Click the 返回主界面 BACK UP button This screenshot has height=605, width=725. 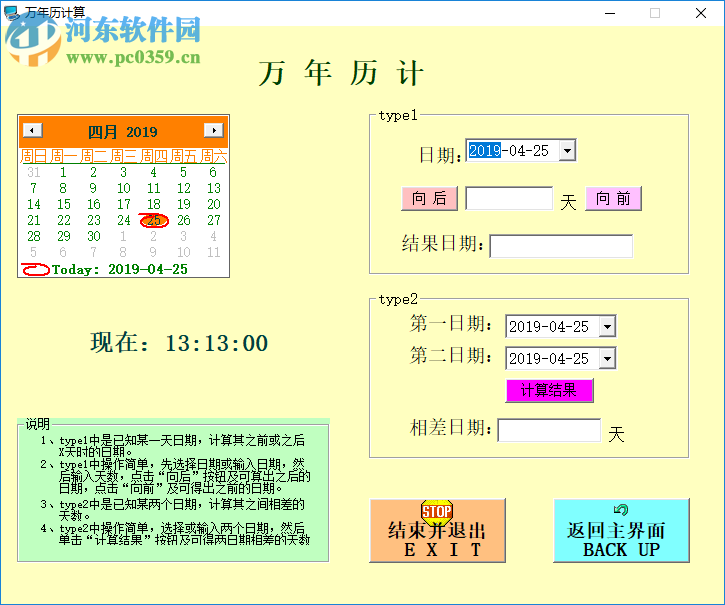621,530
